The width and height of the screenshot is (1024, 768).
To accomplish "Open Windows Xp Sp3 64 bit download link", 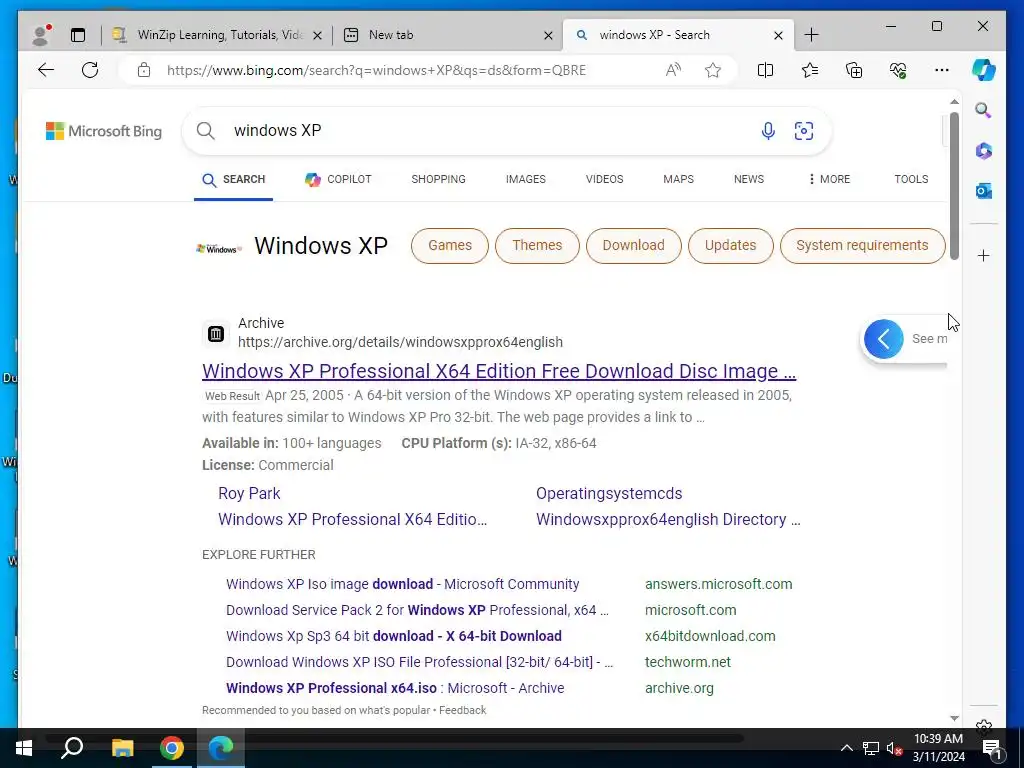I will tap(394, 636).
